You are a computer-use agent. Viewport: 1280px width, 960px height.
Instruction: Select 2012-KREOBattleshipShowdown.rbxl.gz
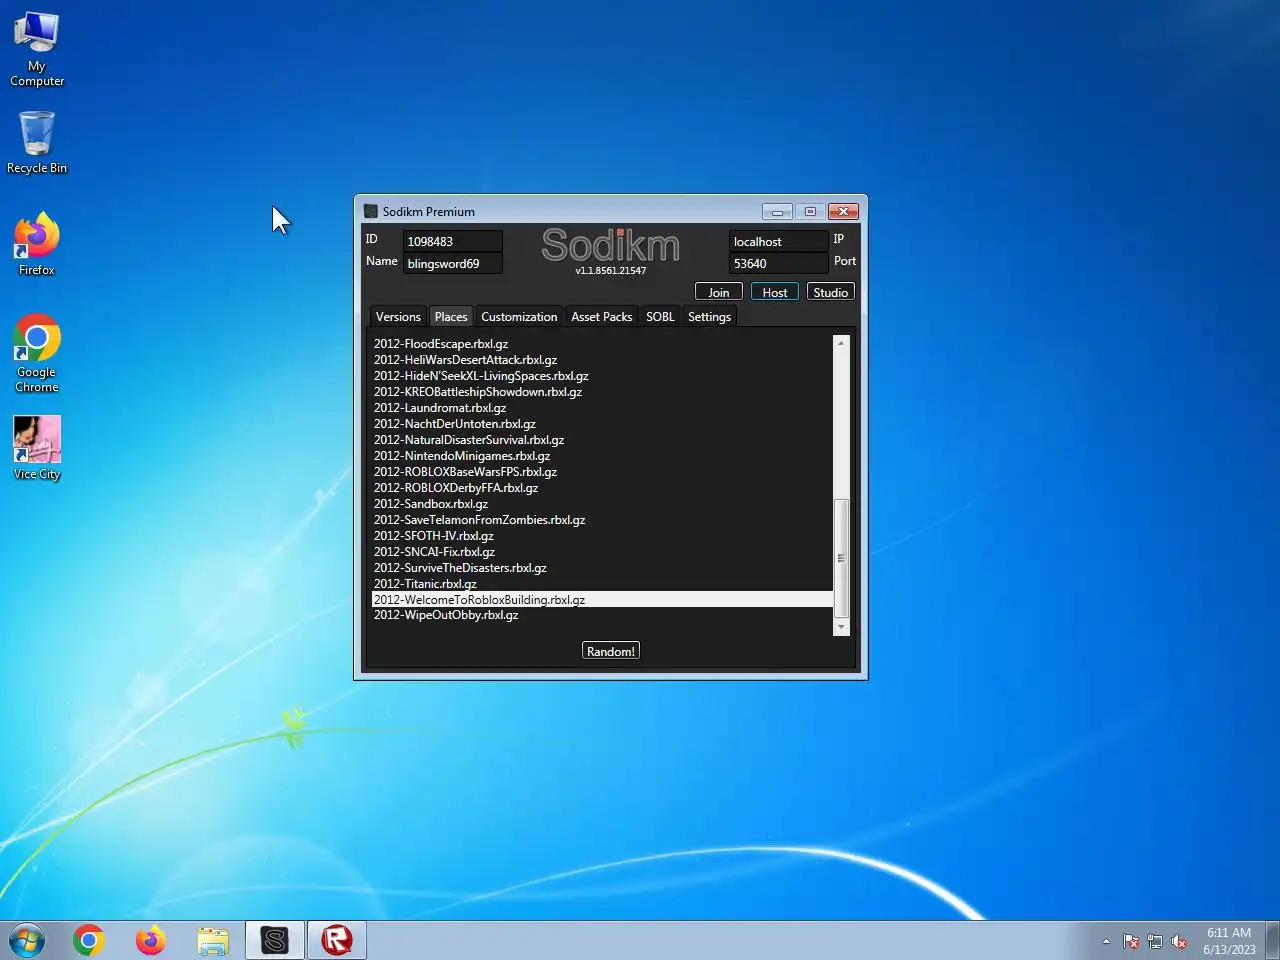(x=602, y=392)
